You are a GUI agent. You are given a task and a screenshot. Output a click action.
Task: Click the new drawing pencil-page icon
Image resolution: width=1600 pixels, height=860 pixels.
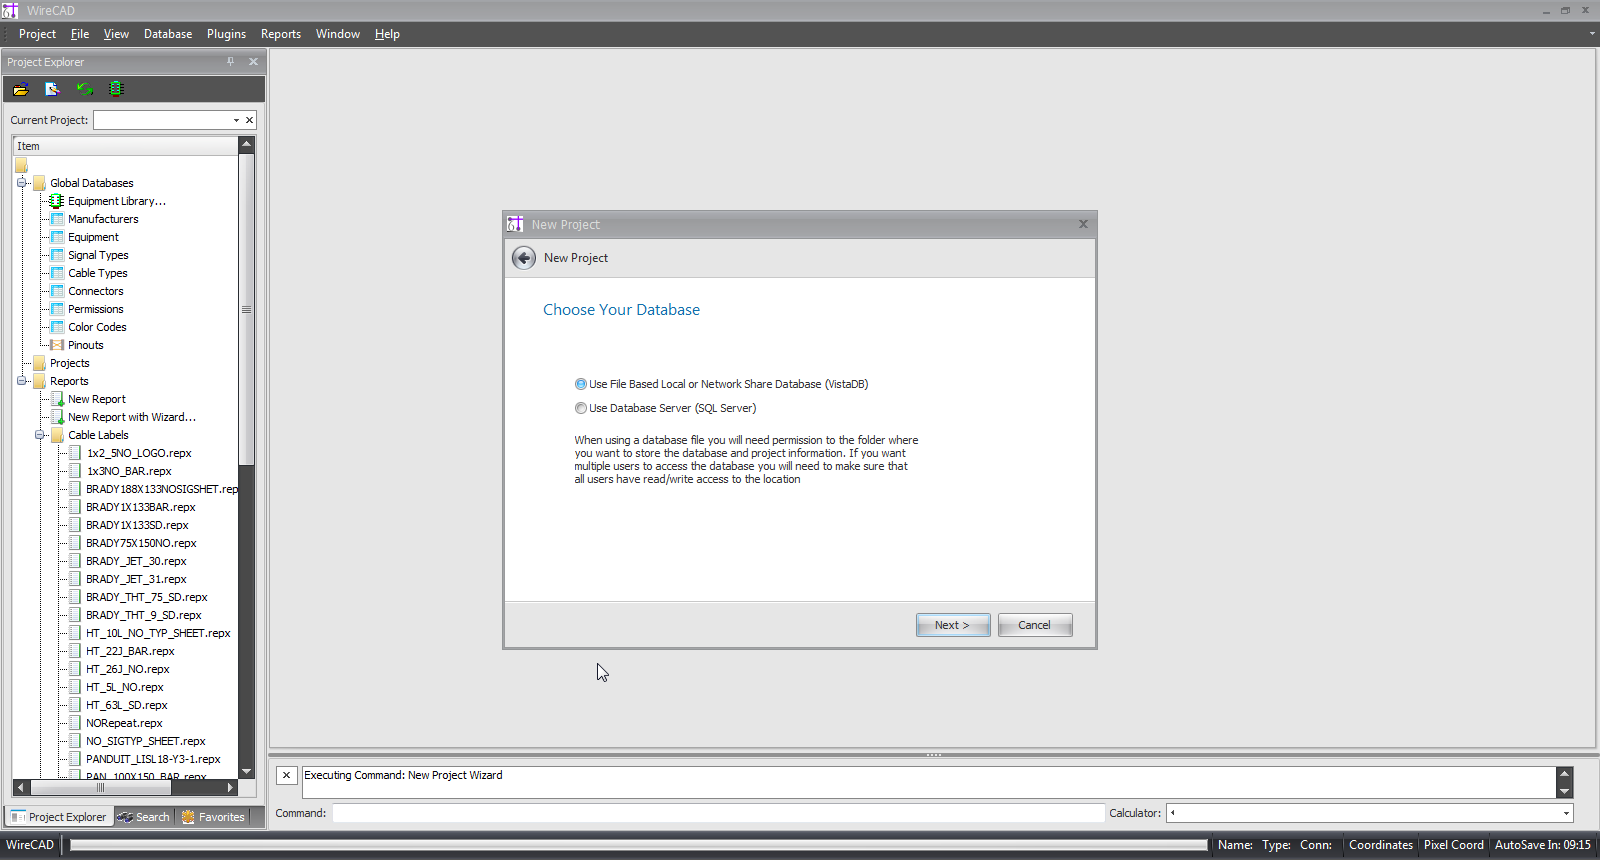(x=52, y=89)
